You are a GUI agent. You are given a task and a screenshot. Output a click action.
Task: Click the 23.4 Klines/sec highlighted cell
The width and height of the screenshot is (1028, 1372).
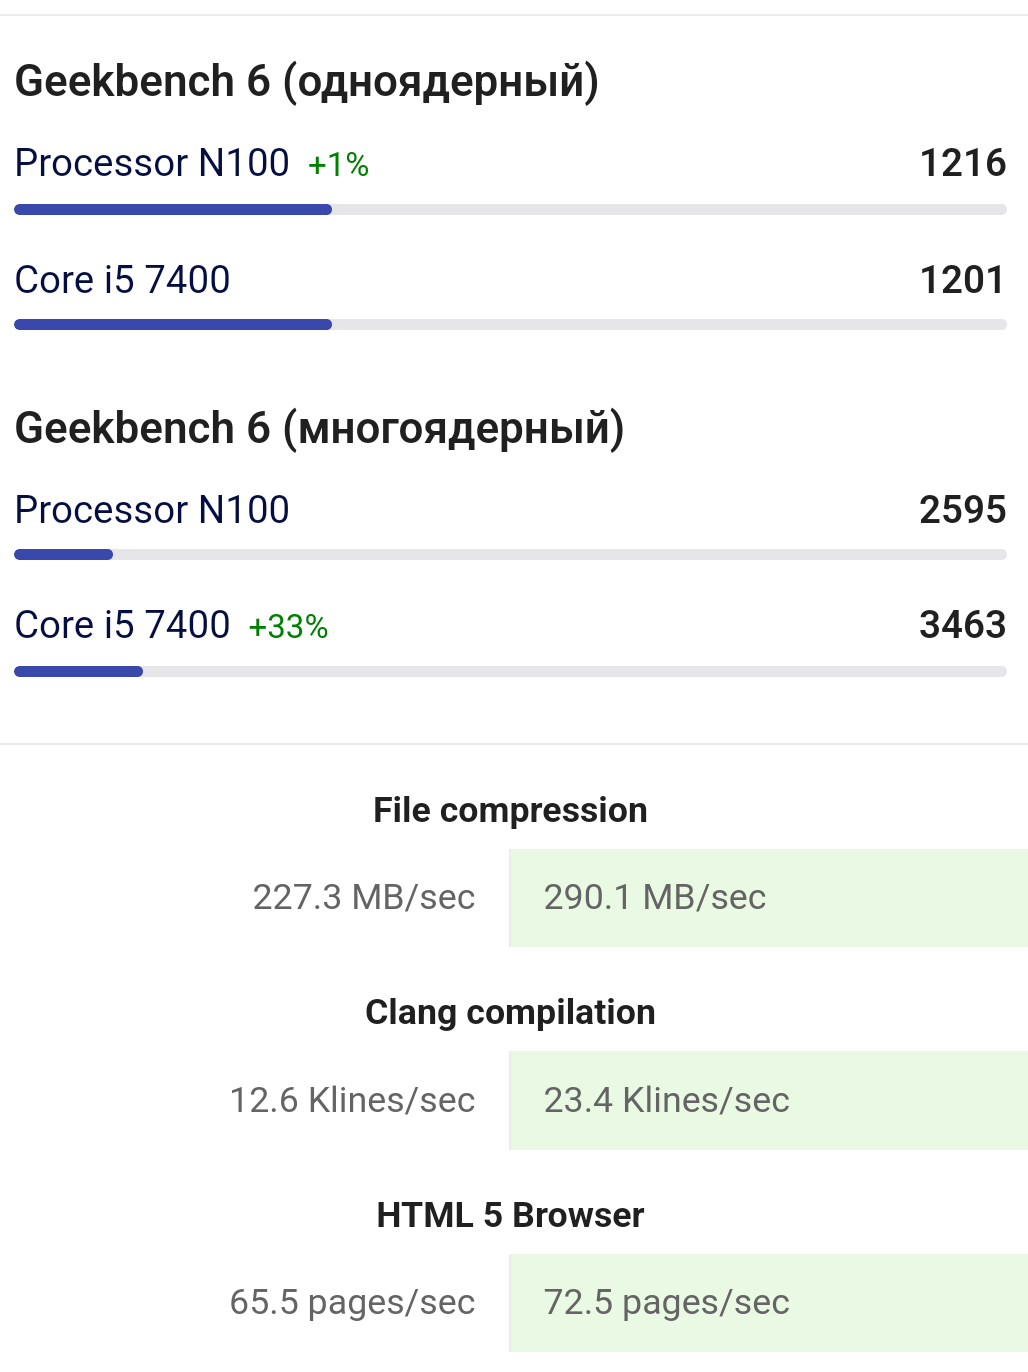(769, 1100)
